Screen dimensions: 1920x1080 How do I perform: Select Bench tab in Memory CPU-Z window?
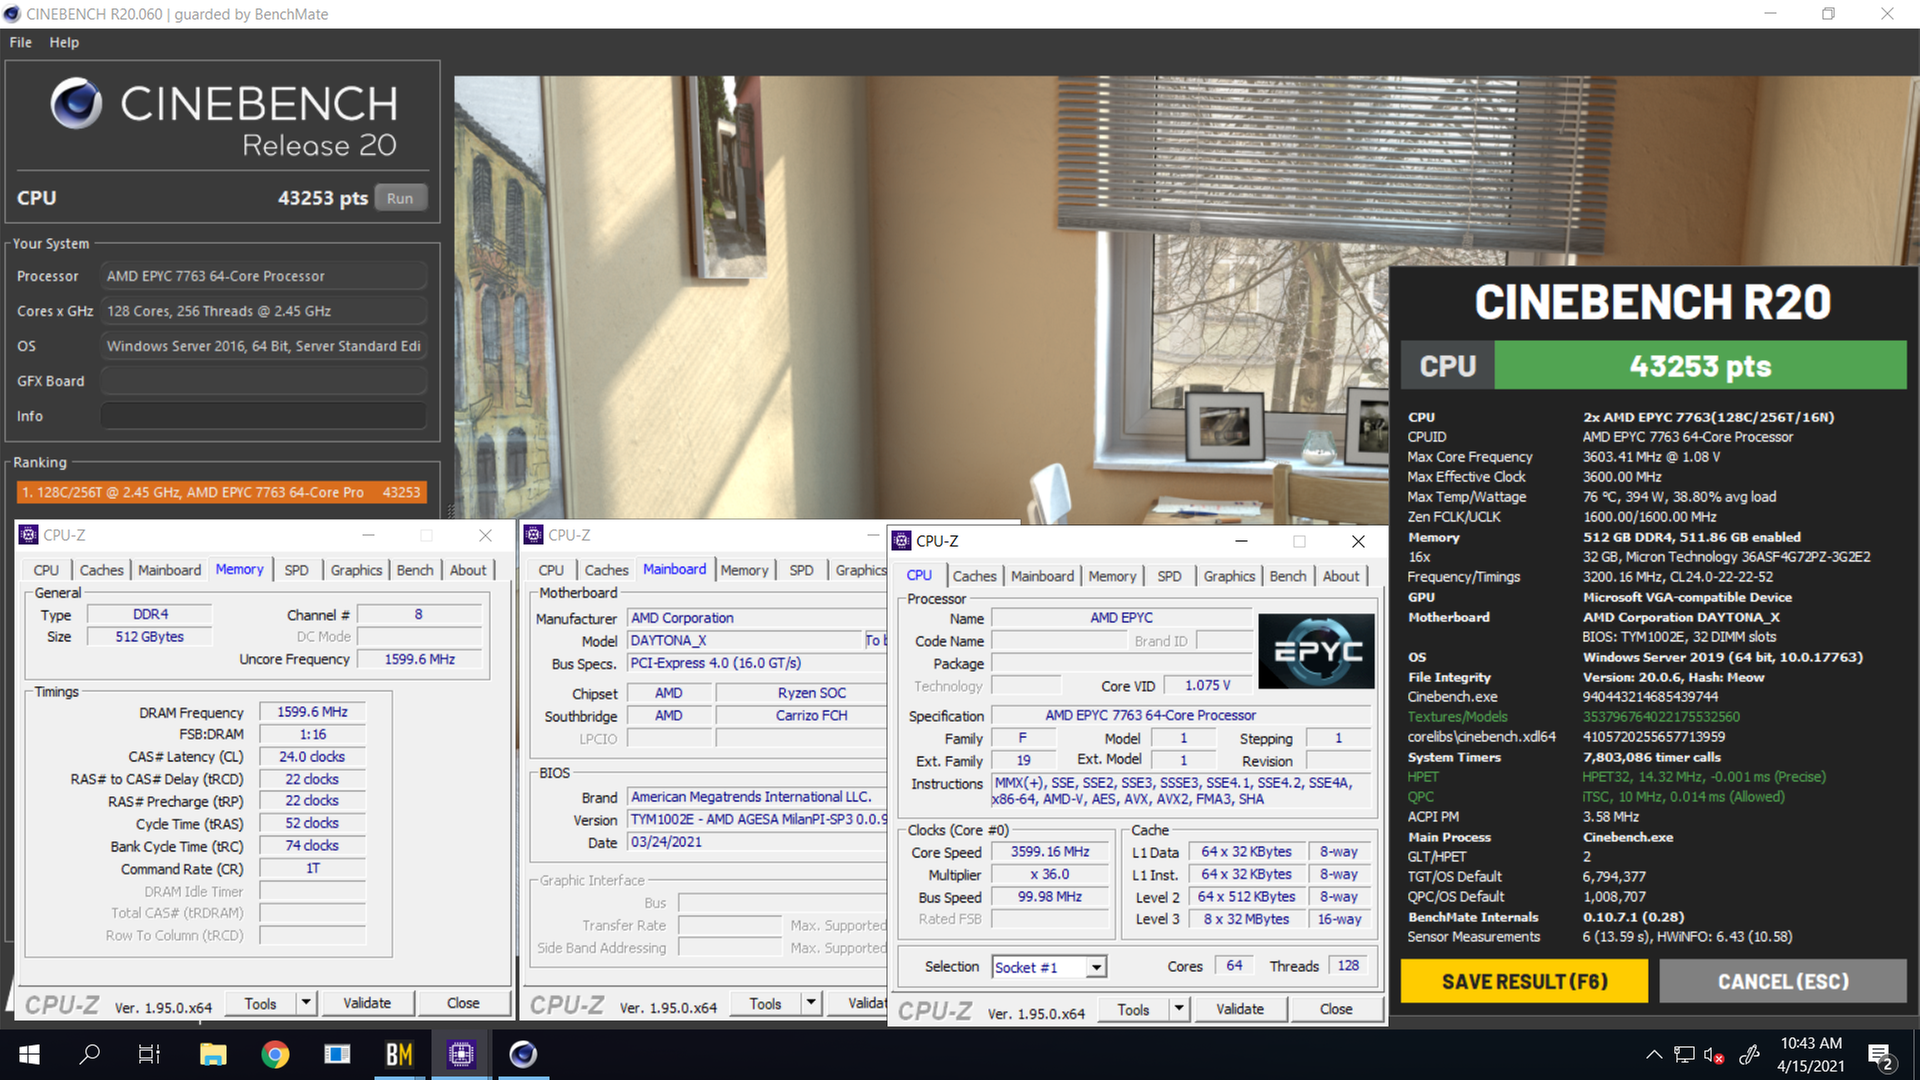coord(415,570)
